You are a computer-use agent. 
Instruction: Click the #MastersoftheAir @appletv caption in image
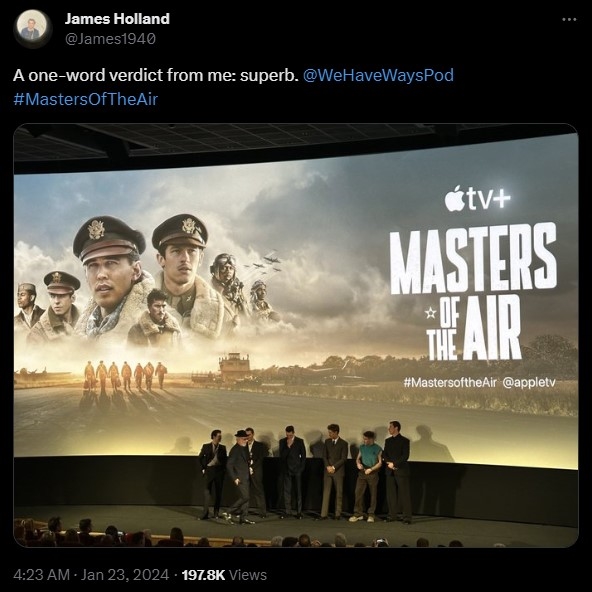[x=479, y=382]
